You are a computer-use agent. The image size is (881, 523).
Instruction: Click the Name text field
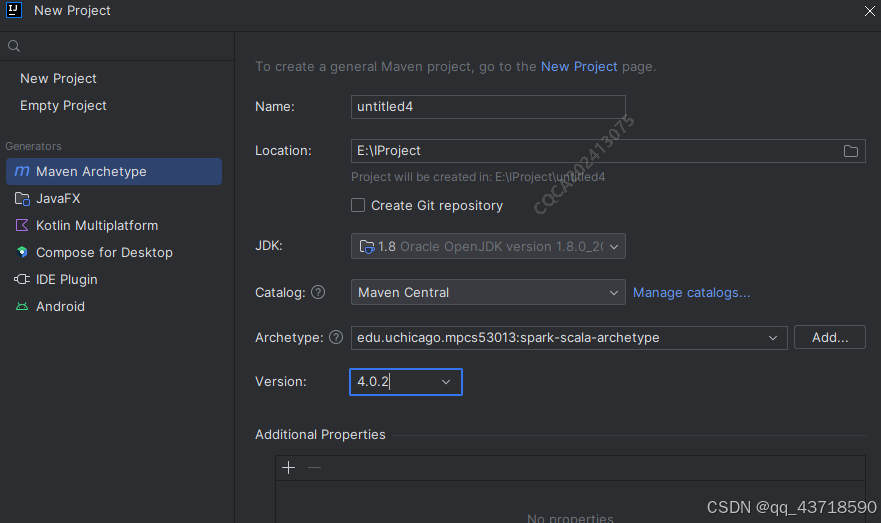point(488,107)
